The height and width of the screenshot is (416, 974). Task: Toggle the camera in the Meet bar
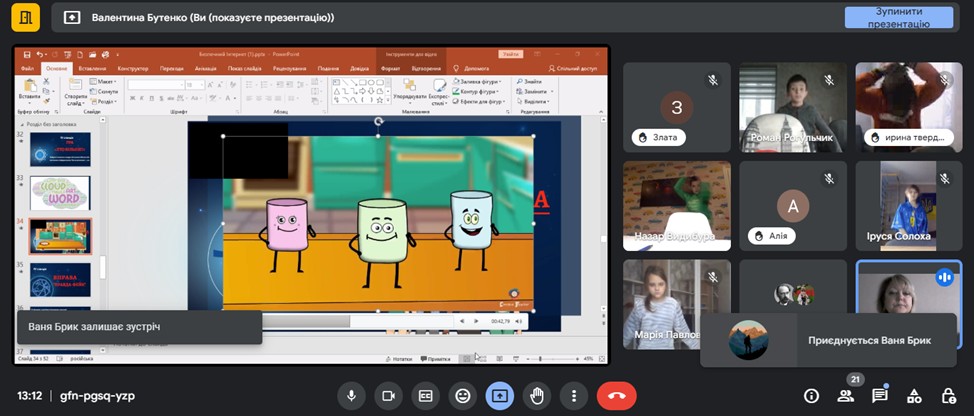tap(388, 396)
